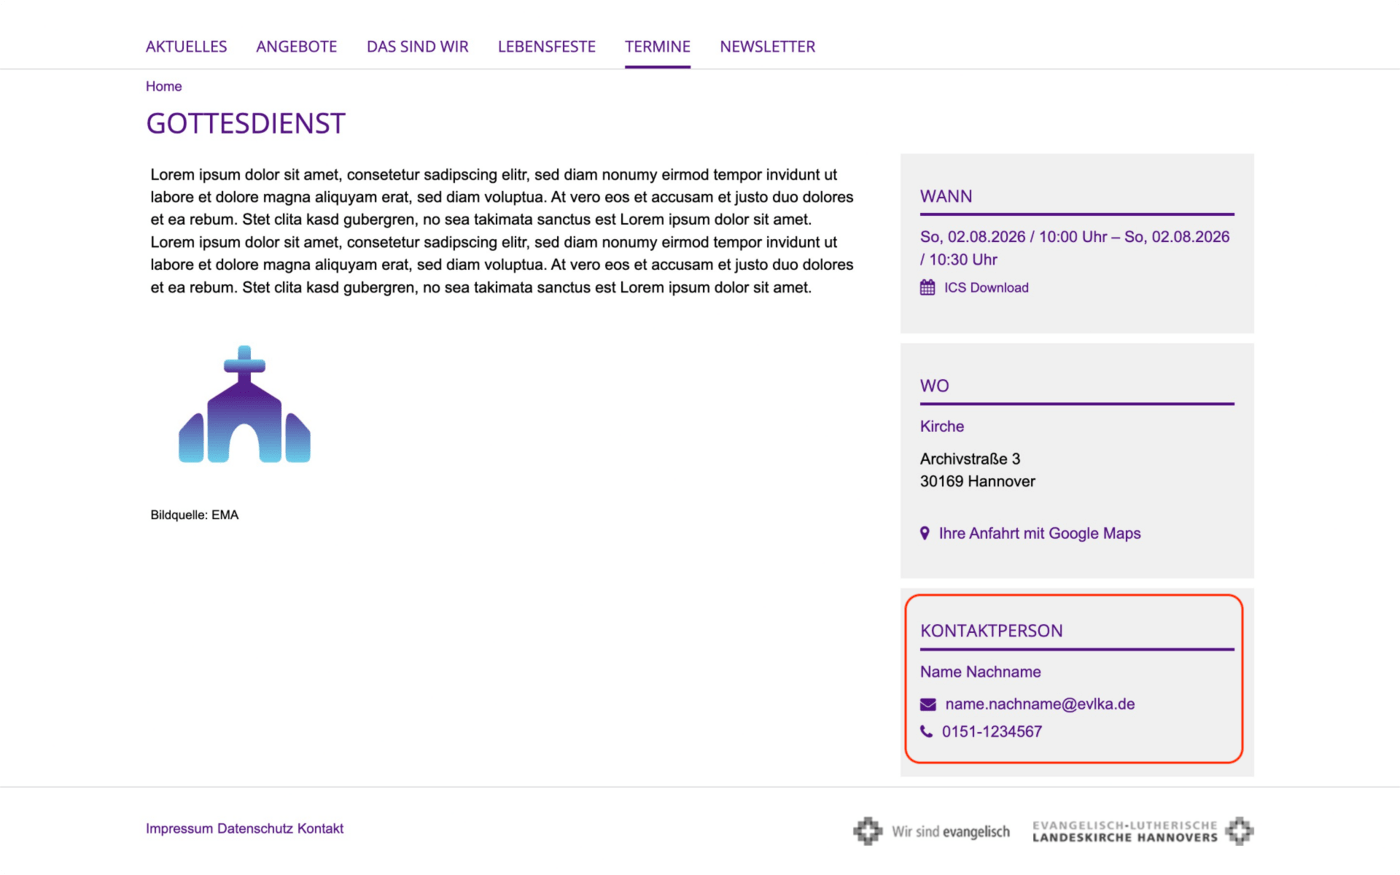Open the LEBENSFESTE menu item

[546, 46]
